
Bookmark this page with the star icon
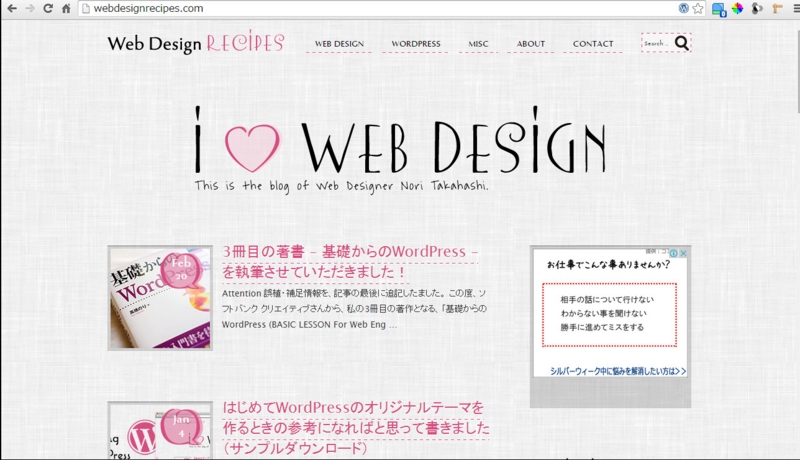[698, 8]
